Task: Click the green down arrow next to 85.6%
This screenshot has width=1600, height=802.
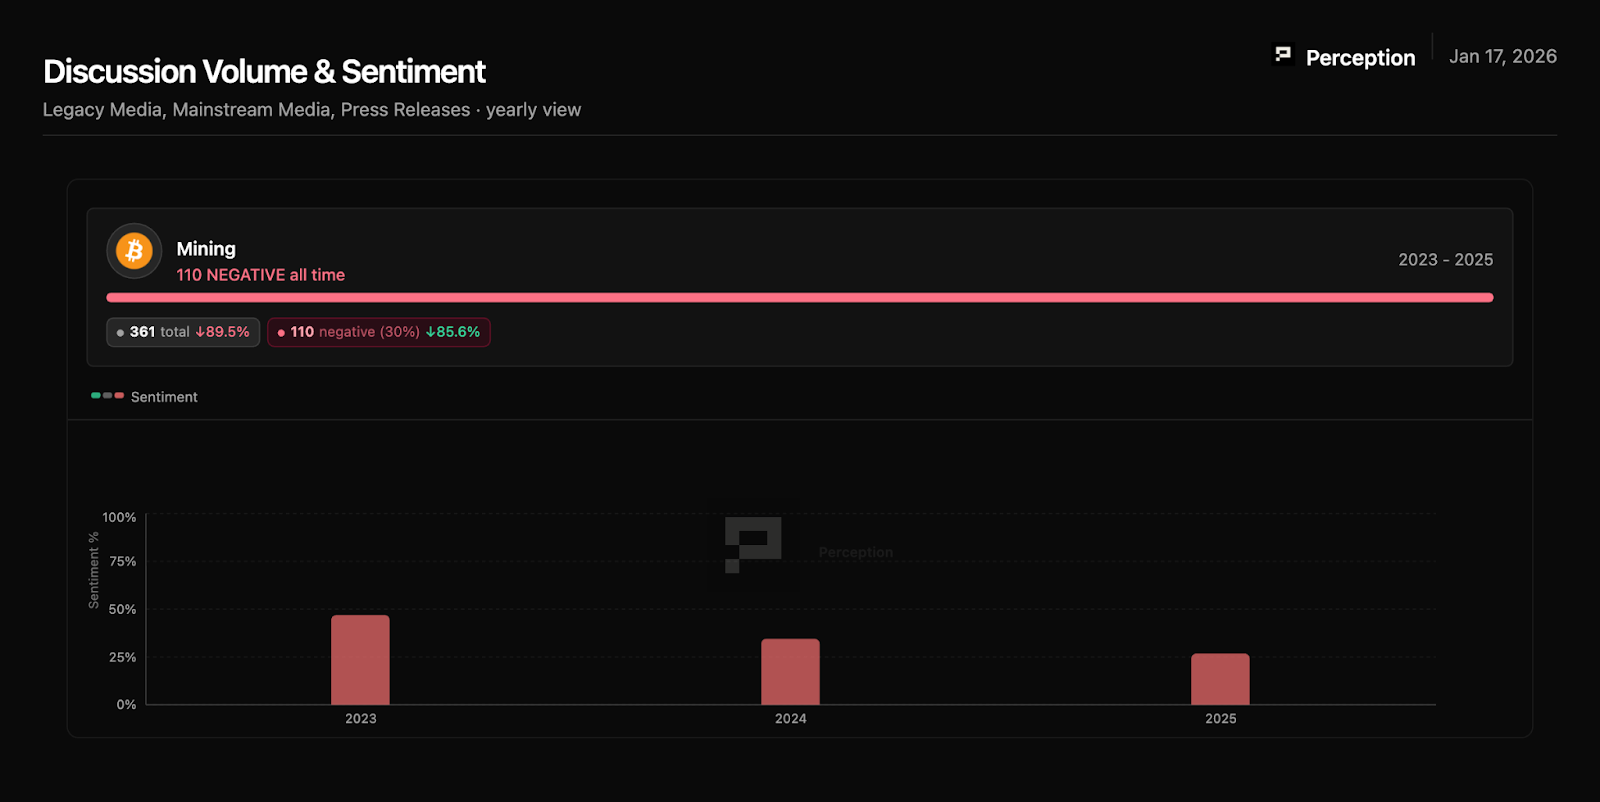Action: click(x=431, y=332)
